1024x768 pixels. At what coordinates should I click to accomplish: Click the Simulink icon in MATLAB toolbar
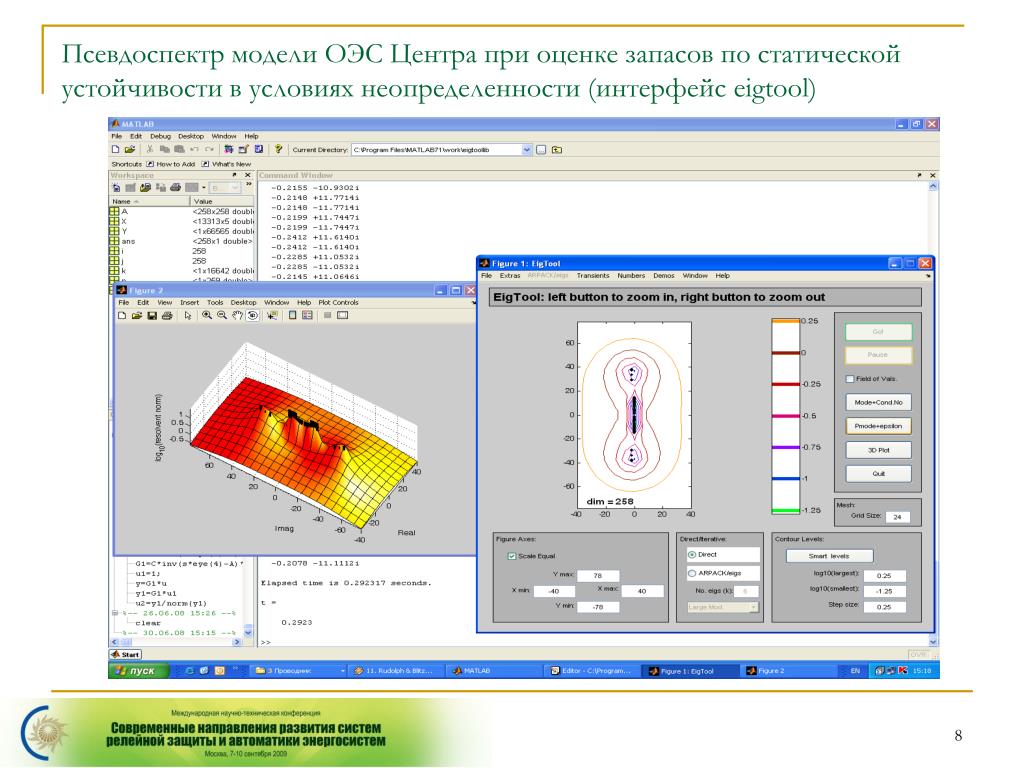[229, 150]
